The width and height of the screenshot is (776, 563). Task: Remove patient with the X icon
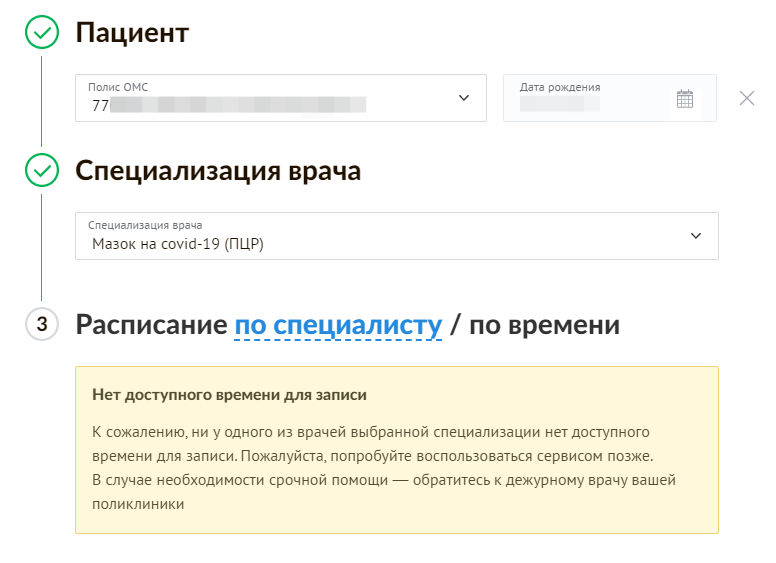(x=746, y=98)
